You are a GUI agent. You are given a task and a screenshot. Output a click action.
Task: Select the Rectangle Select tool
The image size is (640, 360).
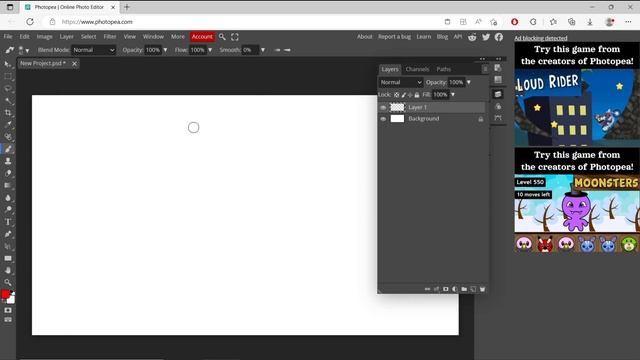8,76
